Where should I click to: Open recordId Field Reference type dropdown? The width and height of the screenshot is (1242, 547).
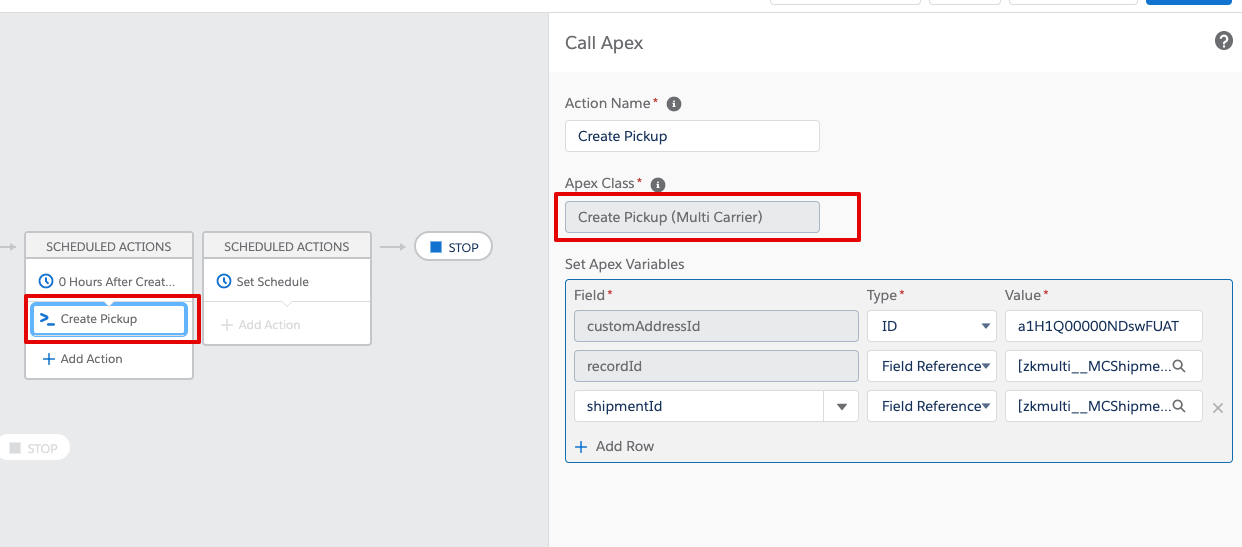coord(930,366)
